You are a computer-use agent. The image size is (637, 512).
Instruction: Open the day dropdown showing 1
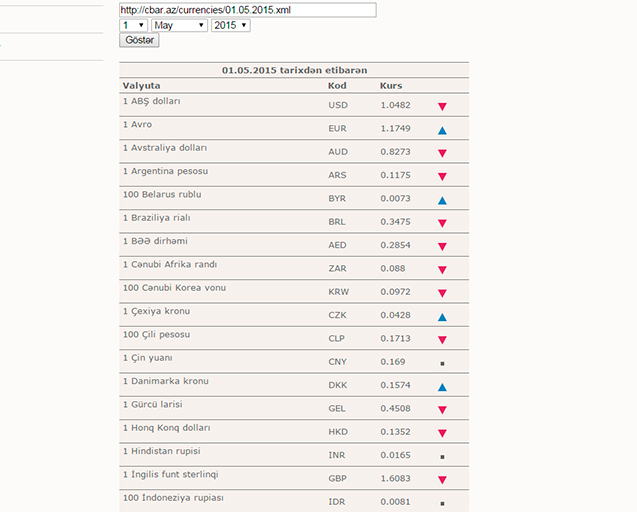click(133, 25)
